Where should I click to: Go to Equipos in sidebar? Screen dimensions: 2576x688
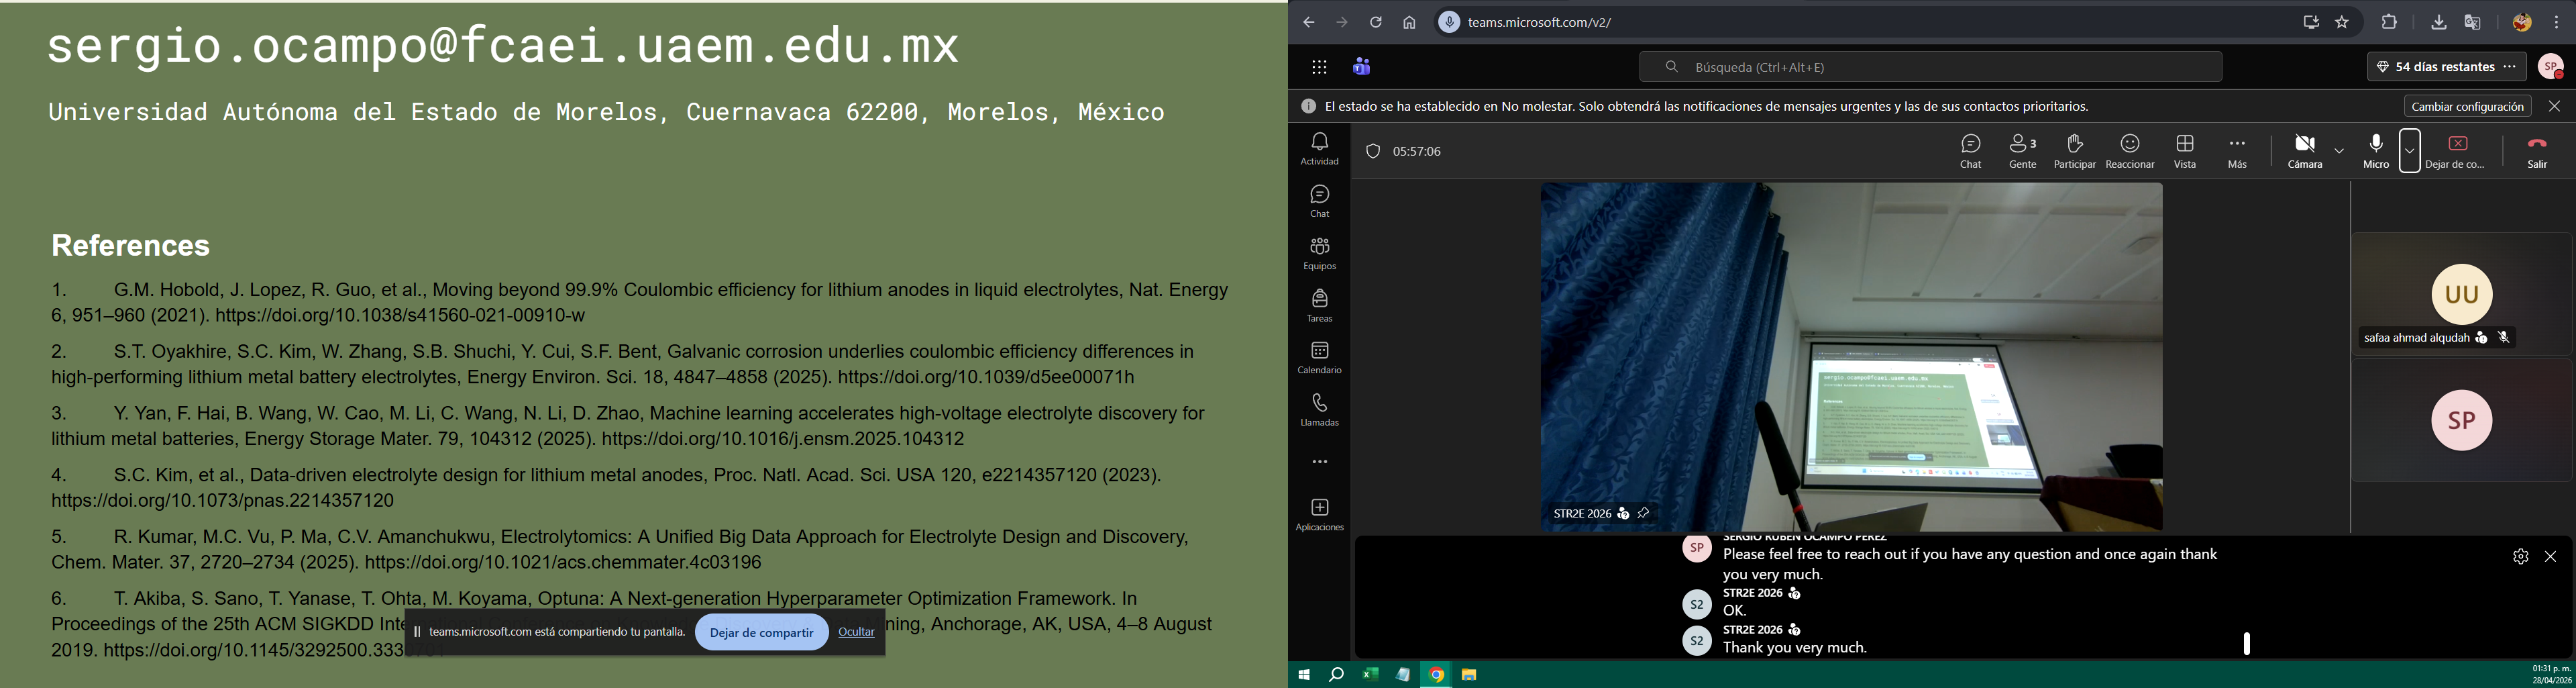[1319, 254]
